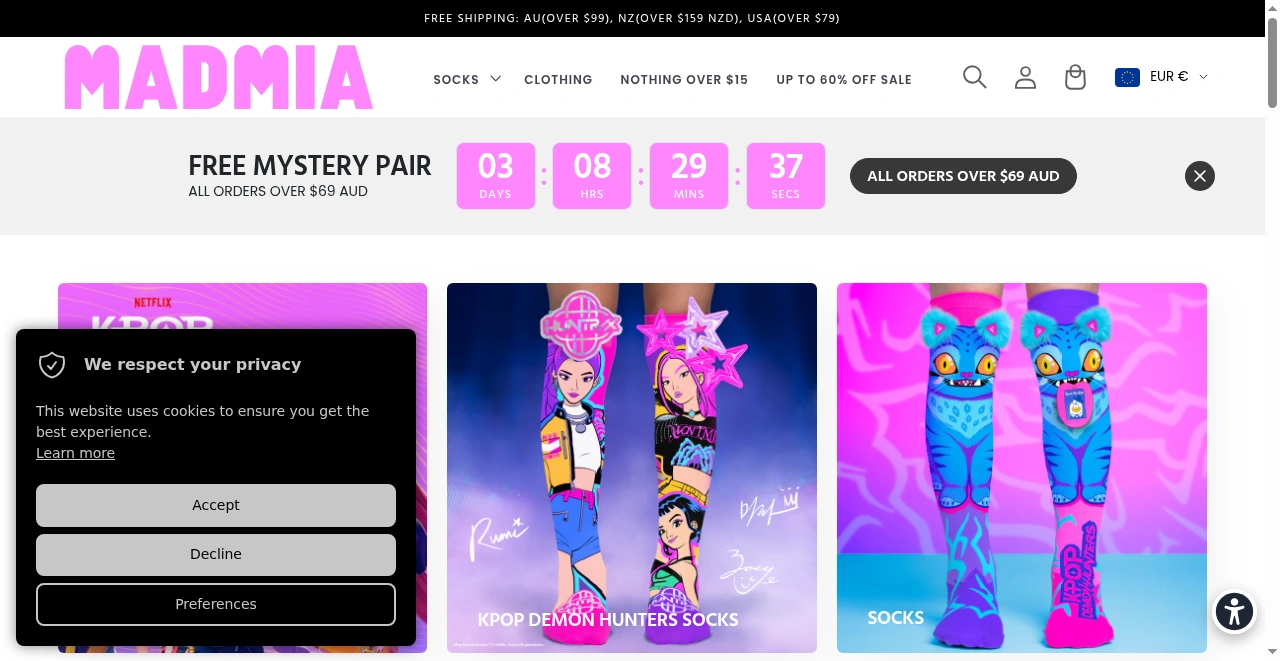Open Up To 60% Off Sale link
This screenshot has height=661, width=1280.
844,79
